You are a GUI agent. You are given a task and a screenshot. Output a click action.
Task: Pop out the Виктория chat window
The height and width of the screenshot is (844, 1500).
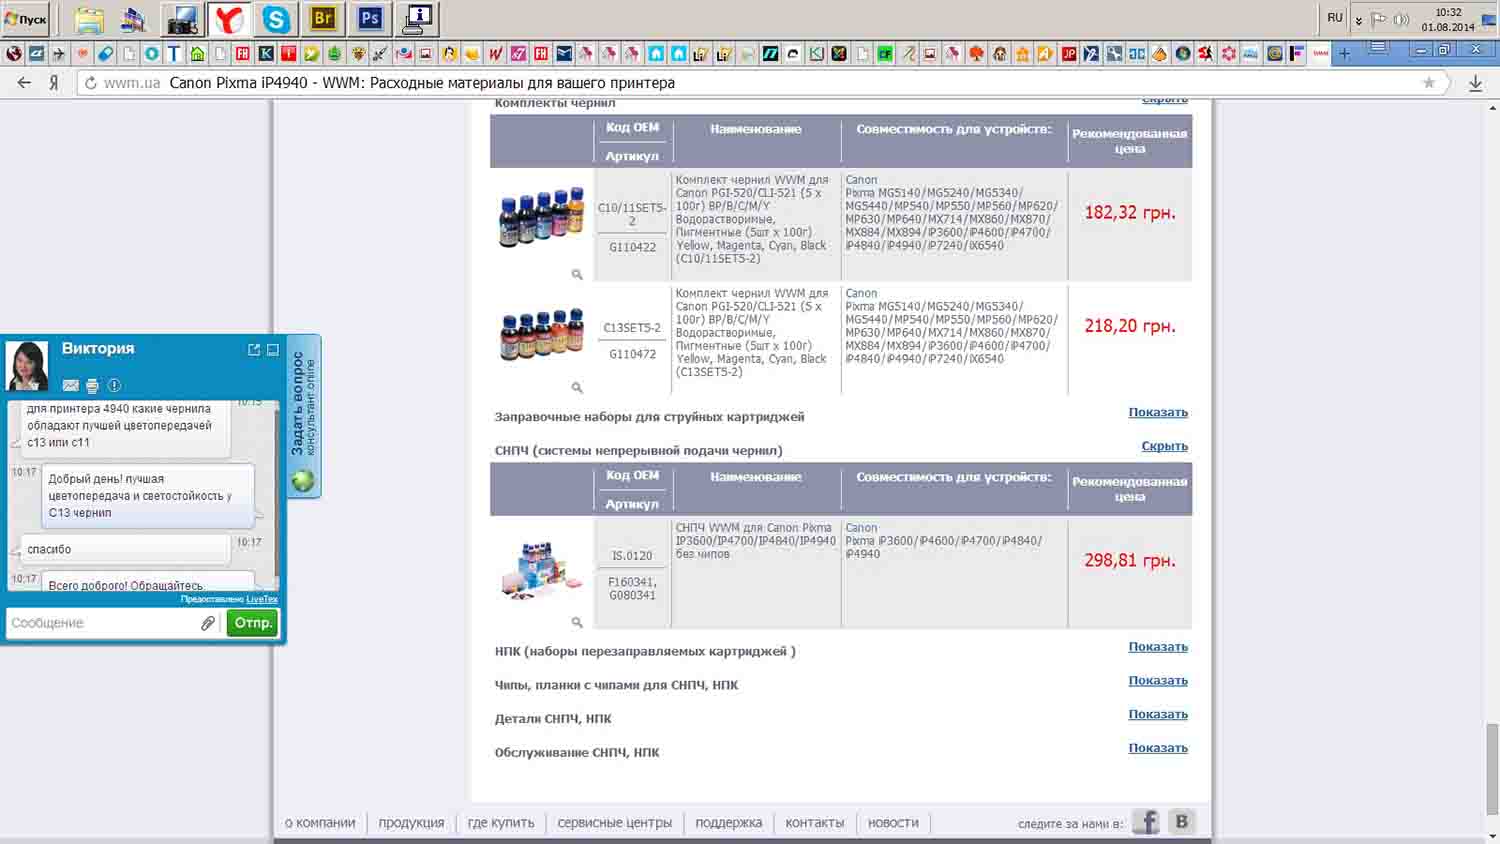(x=254, y=349)
